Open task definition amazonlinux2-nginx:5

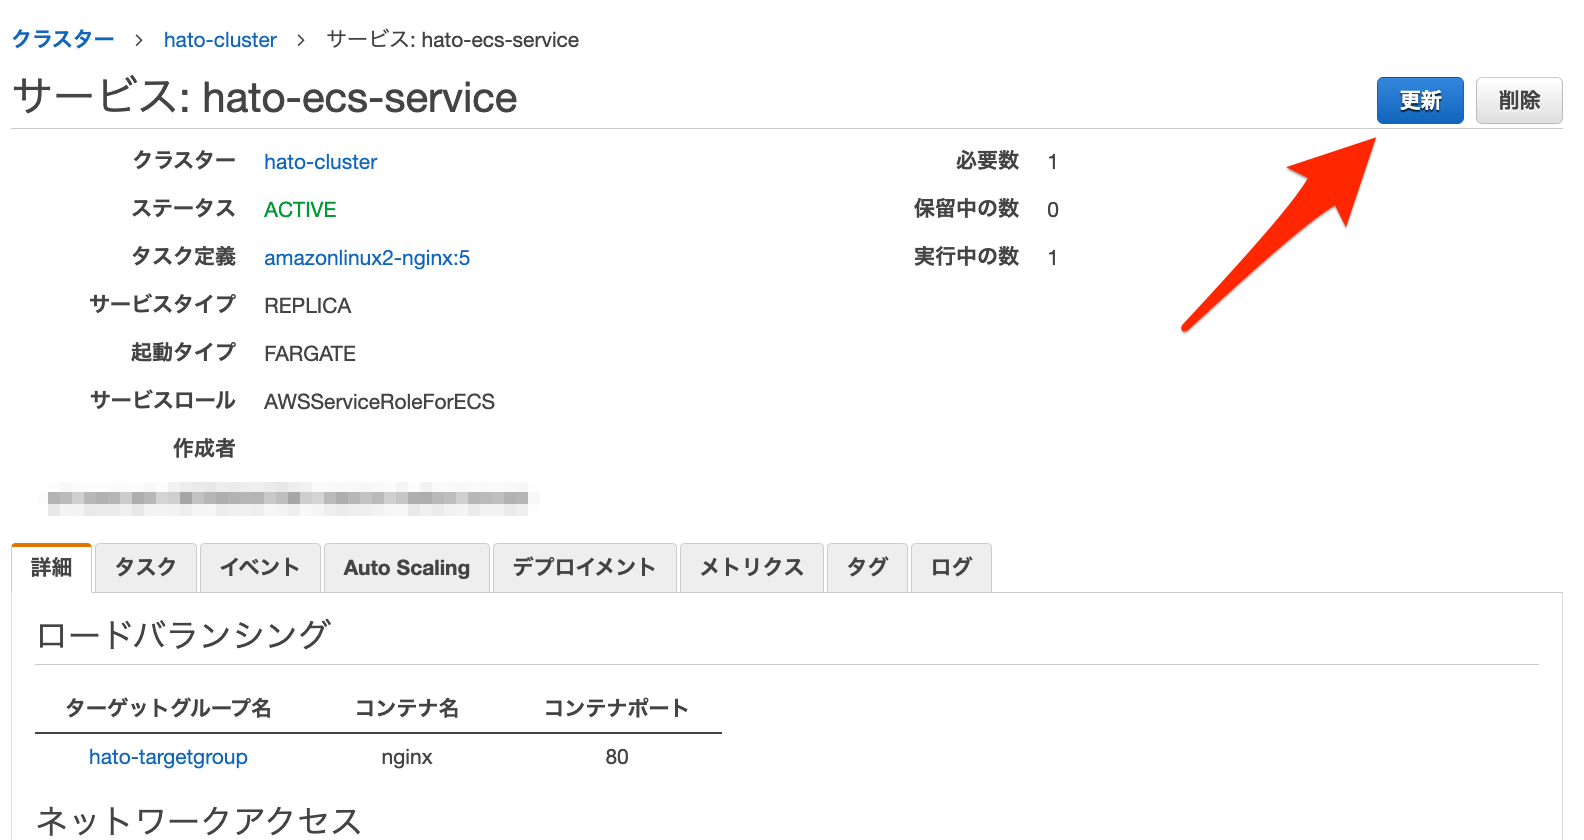[x=367, y=258]
